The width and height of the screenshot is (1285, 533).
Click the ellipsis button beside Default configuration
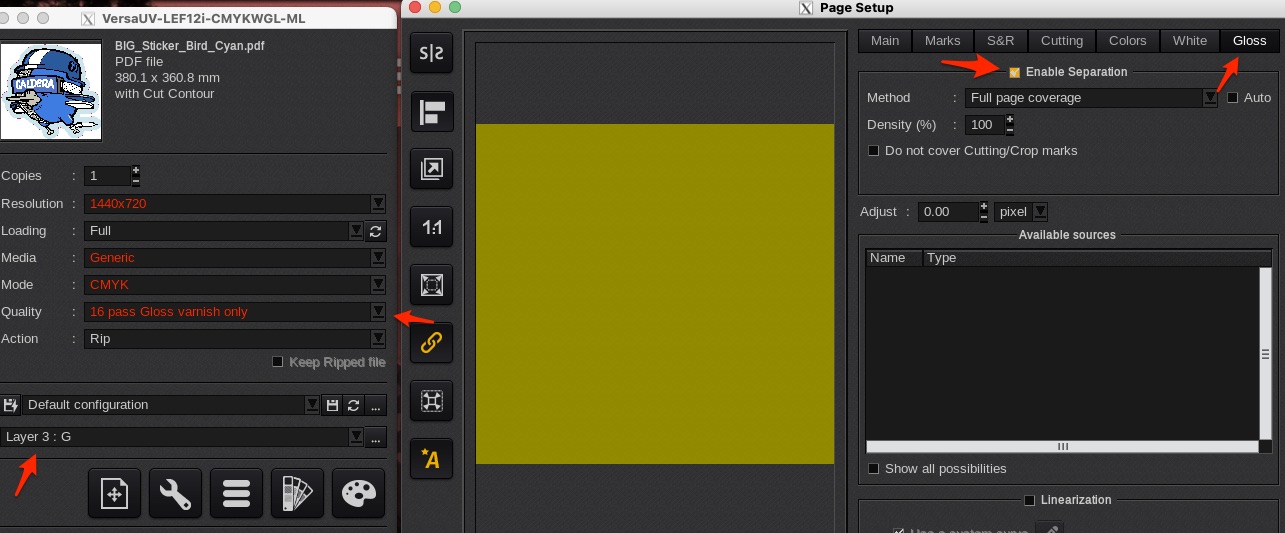coord(376,405)
